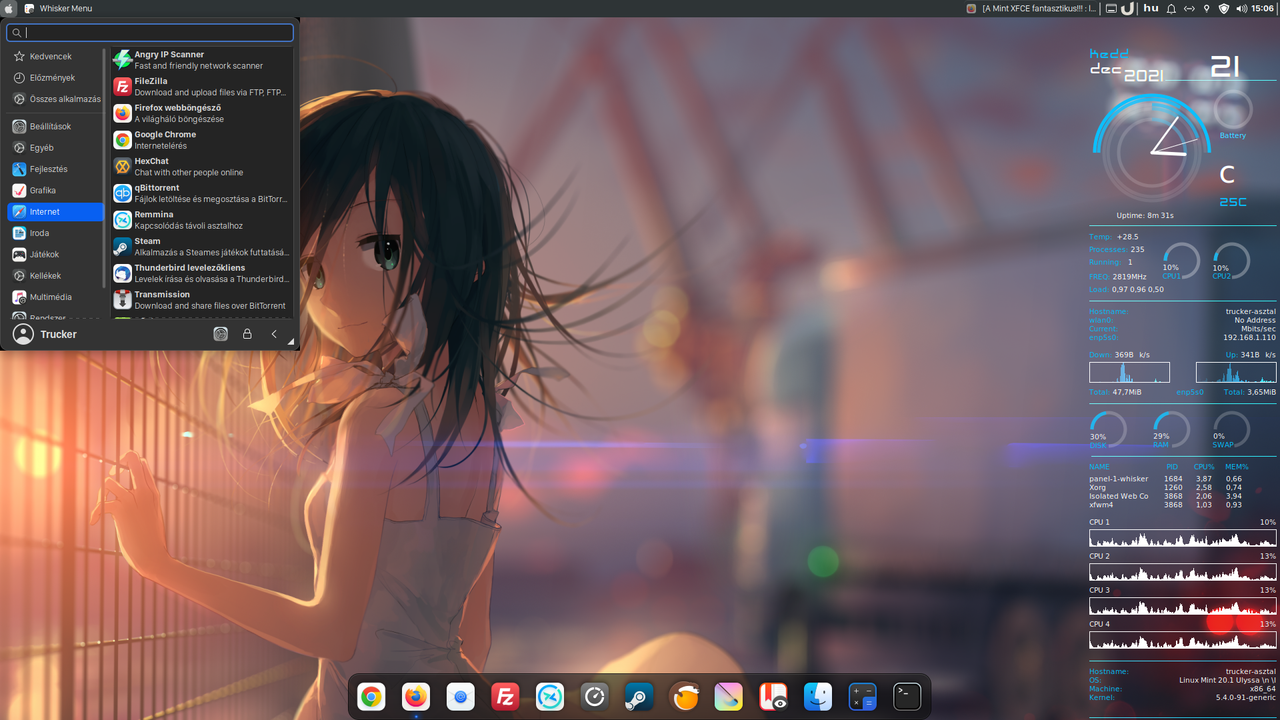Screen dimensions: 1280x720
Task: Launch Steam from the dock
Action: coord(639,696)
